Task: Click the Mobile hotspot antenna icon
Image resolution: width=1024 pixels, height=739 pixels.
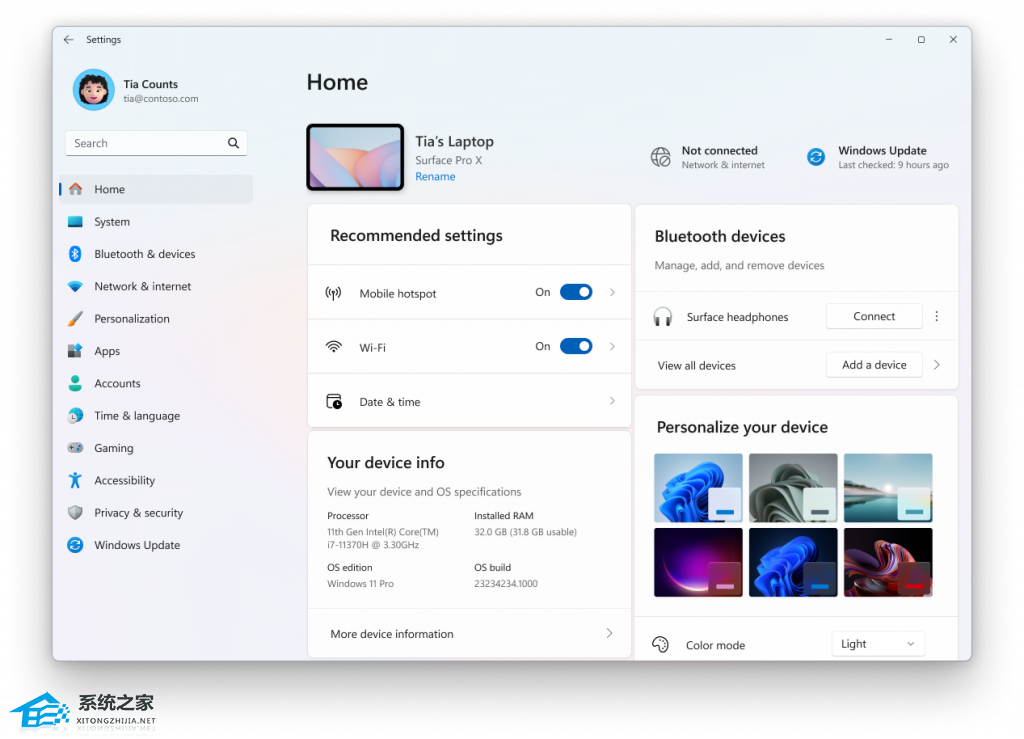Action: coord(334,293)
